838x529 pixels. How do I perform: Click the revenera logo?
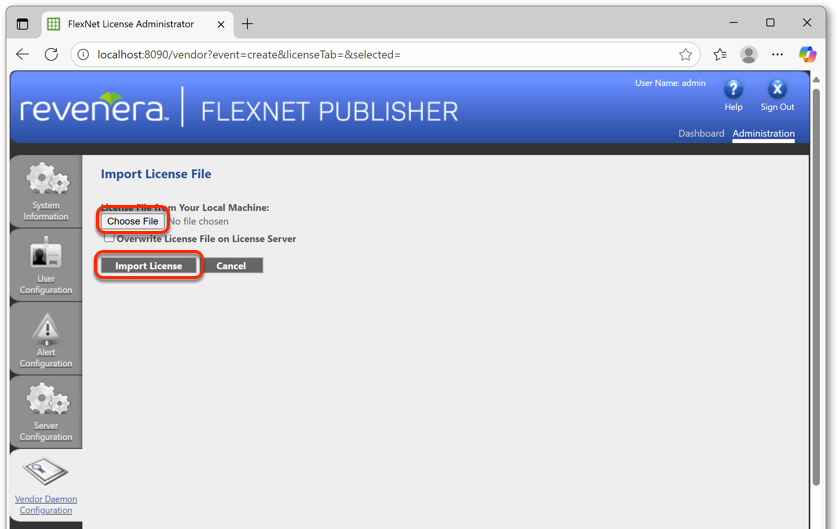94,107
